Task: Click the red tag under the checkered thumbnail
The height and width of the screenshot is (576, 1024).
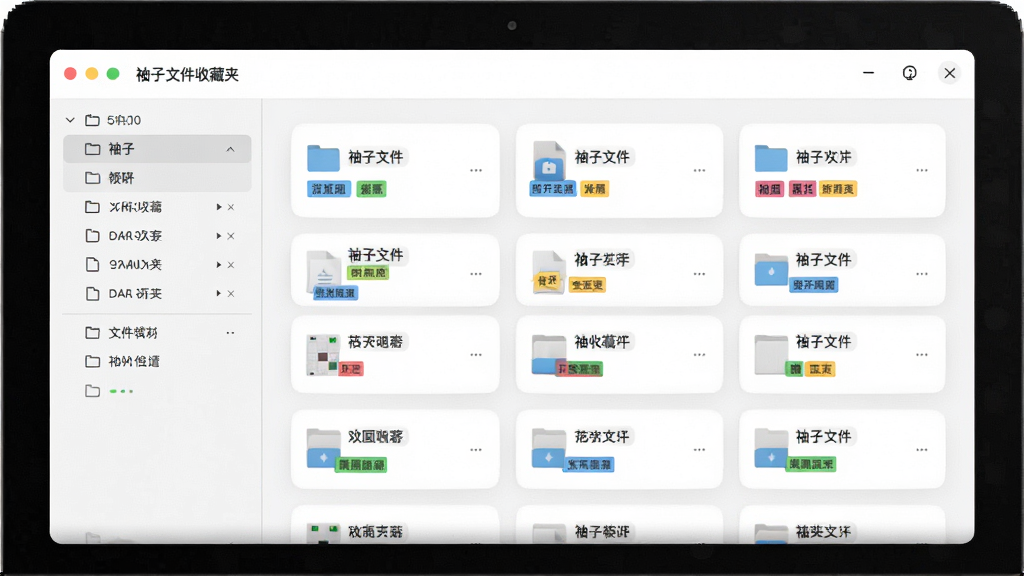Action: pos(351,369)
